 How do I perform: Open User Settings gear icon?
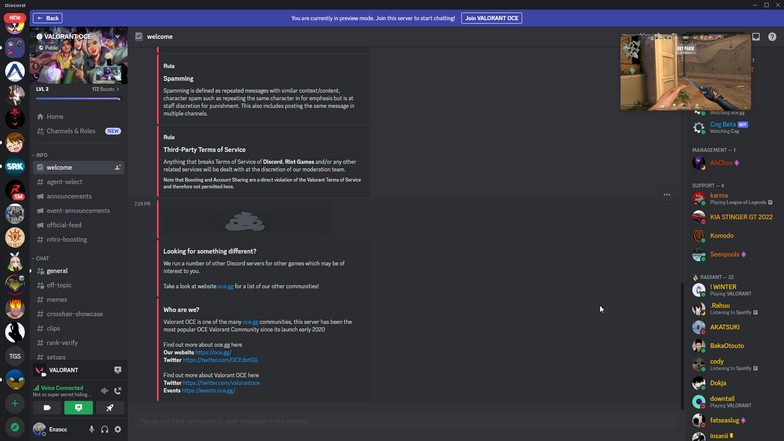(118, 429)
